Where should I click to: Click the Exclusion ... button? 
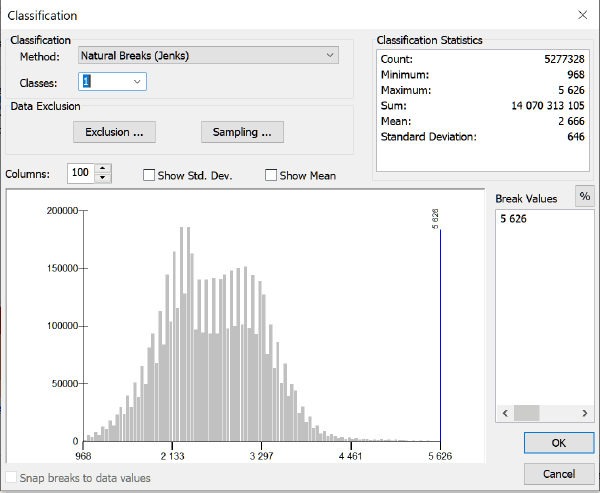pos(114,132)
